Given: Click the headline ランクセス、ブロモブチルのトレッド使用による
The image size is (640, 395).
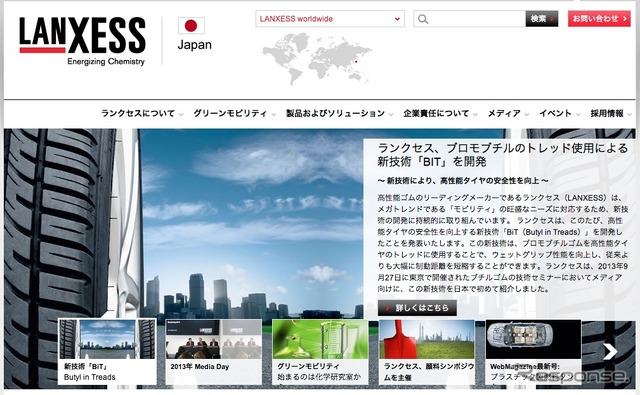Looking at the screenshot, I should click(502, 148).
